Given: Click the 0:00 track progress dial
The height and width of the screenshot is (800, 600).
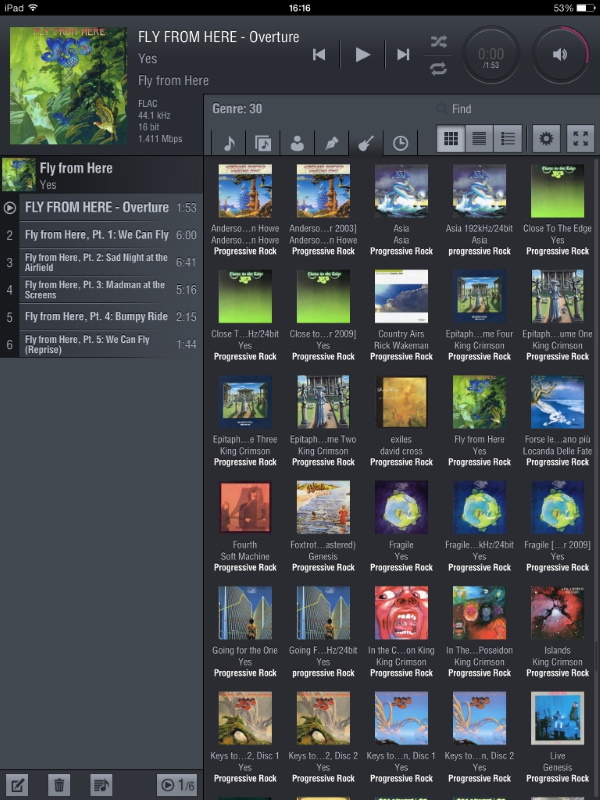Looking at the screenshot, I should (x=491, y=56).
